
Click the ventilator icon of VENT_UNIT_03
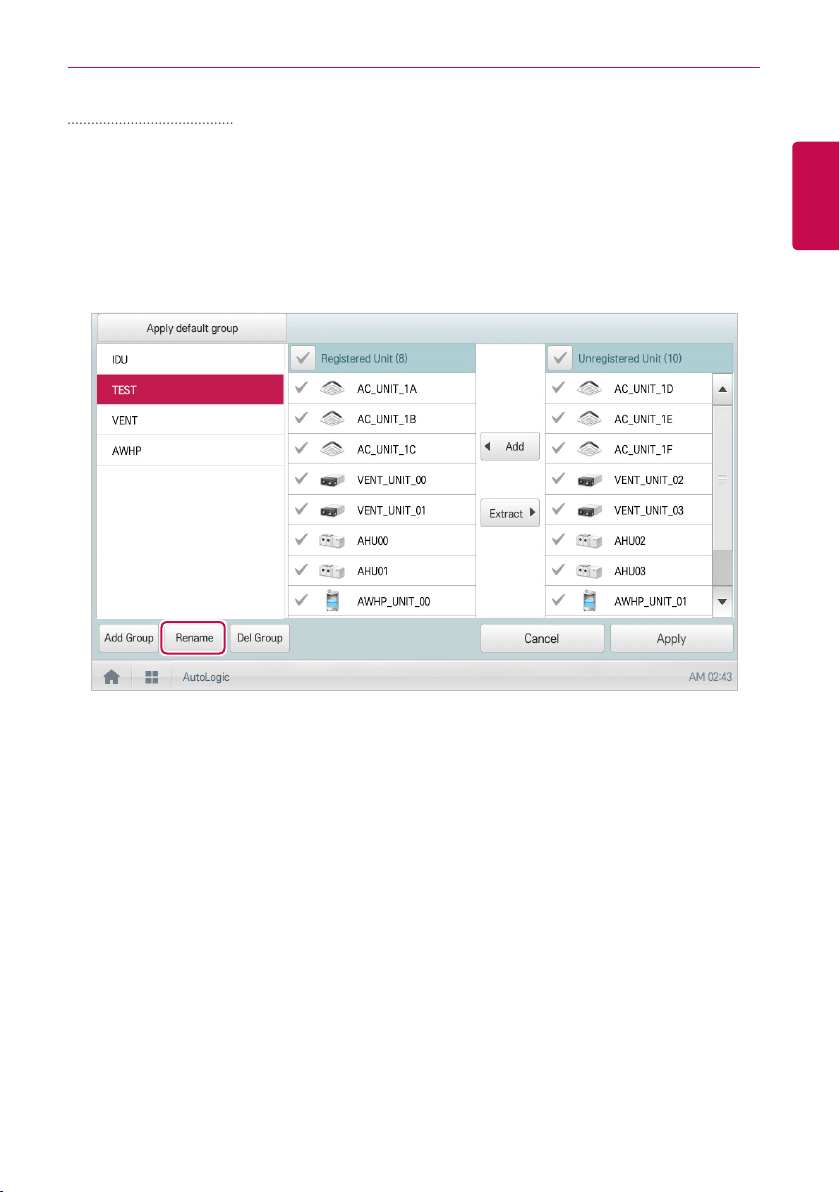tap(589, 511)
